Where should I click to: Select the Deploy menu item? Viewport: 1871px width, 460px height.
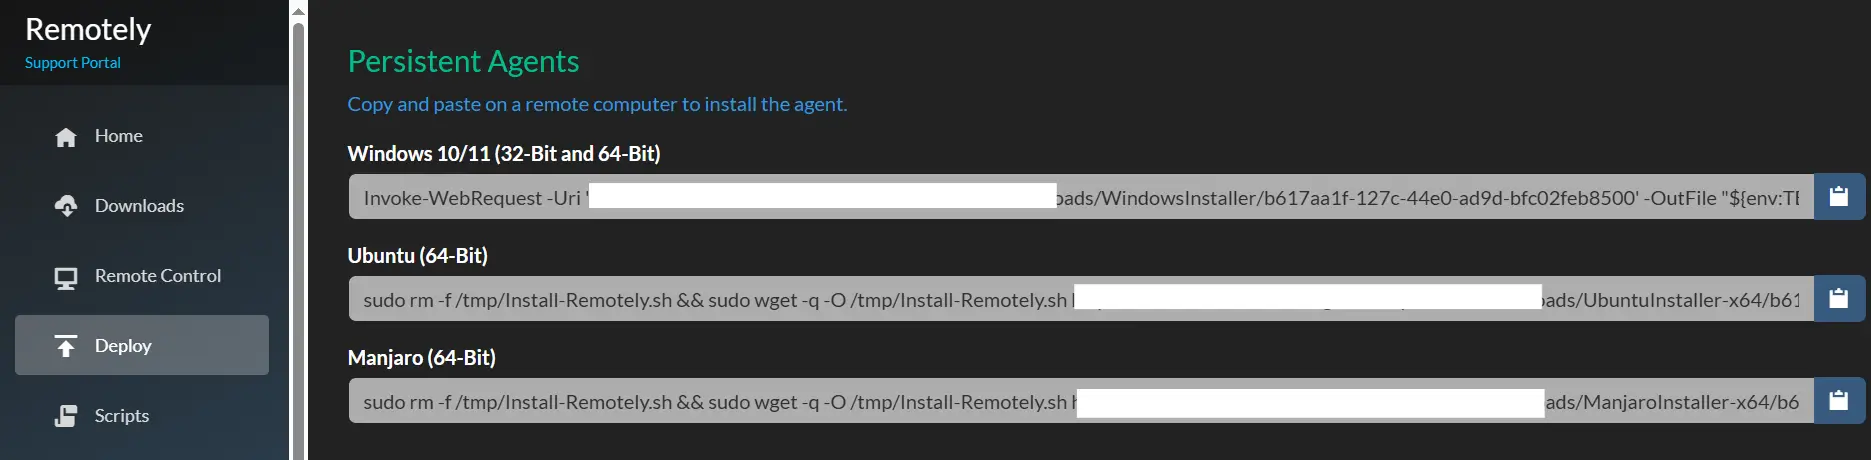click(123, 346)
